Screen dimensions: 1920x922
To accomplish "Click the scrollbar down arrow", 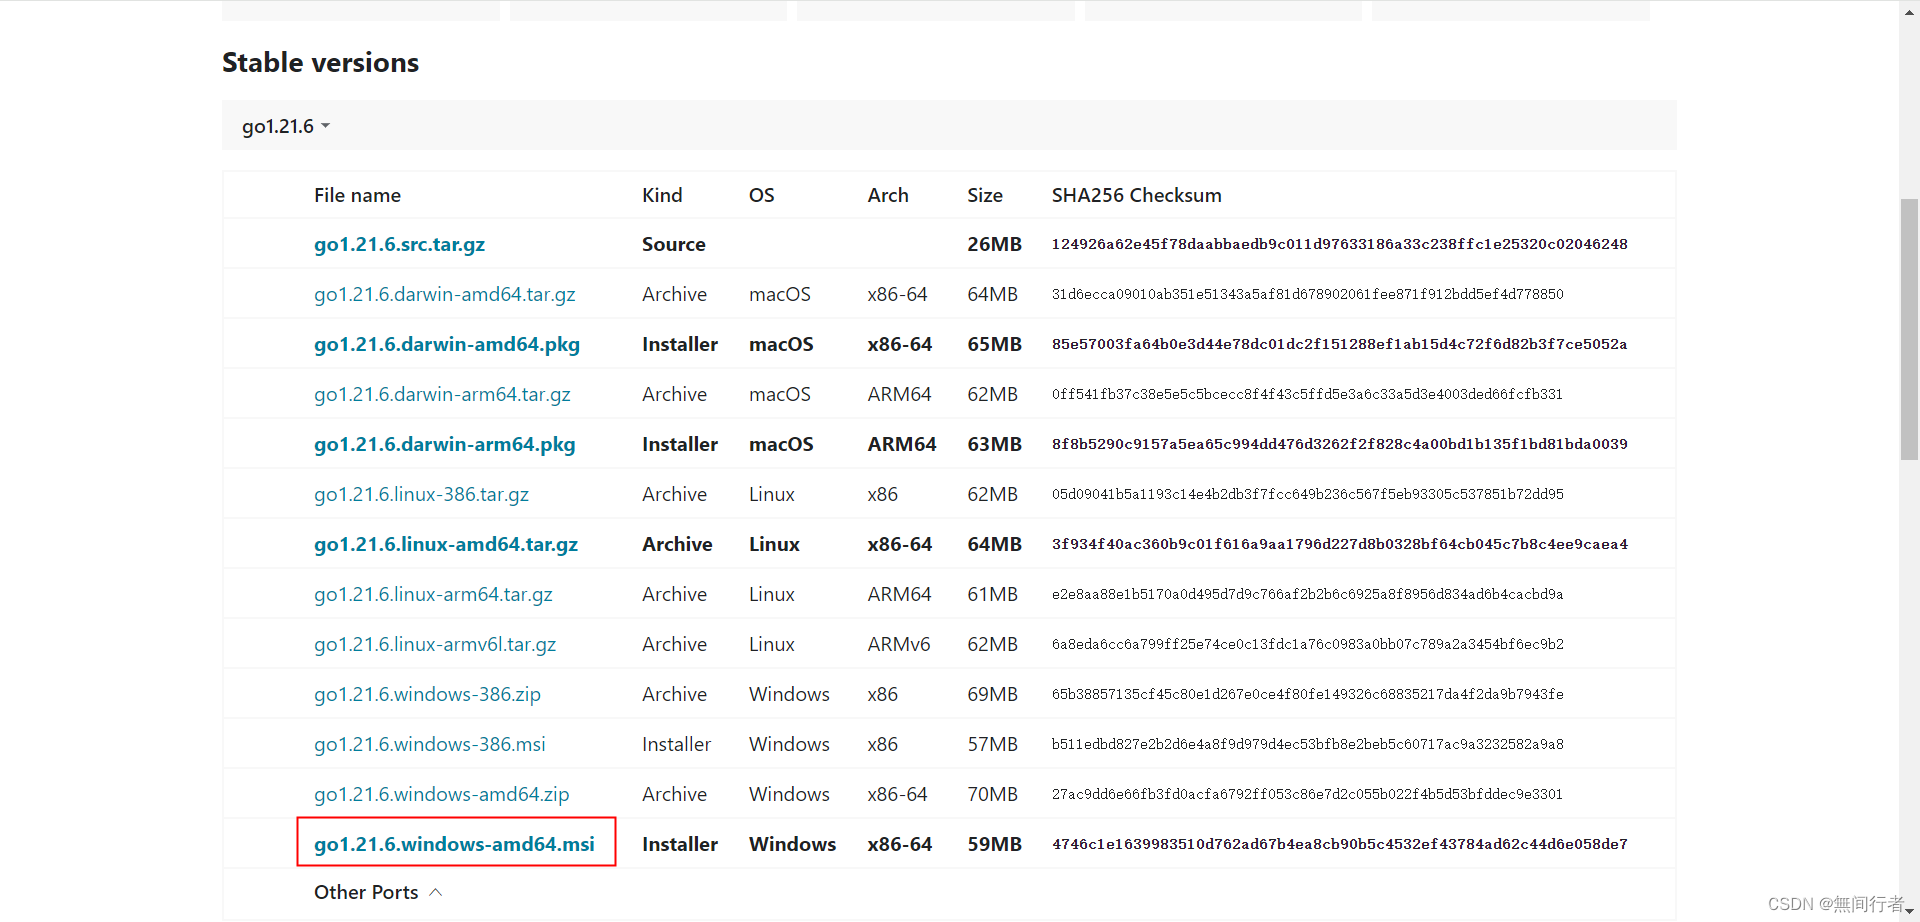I will (x=1909, y=911).
